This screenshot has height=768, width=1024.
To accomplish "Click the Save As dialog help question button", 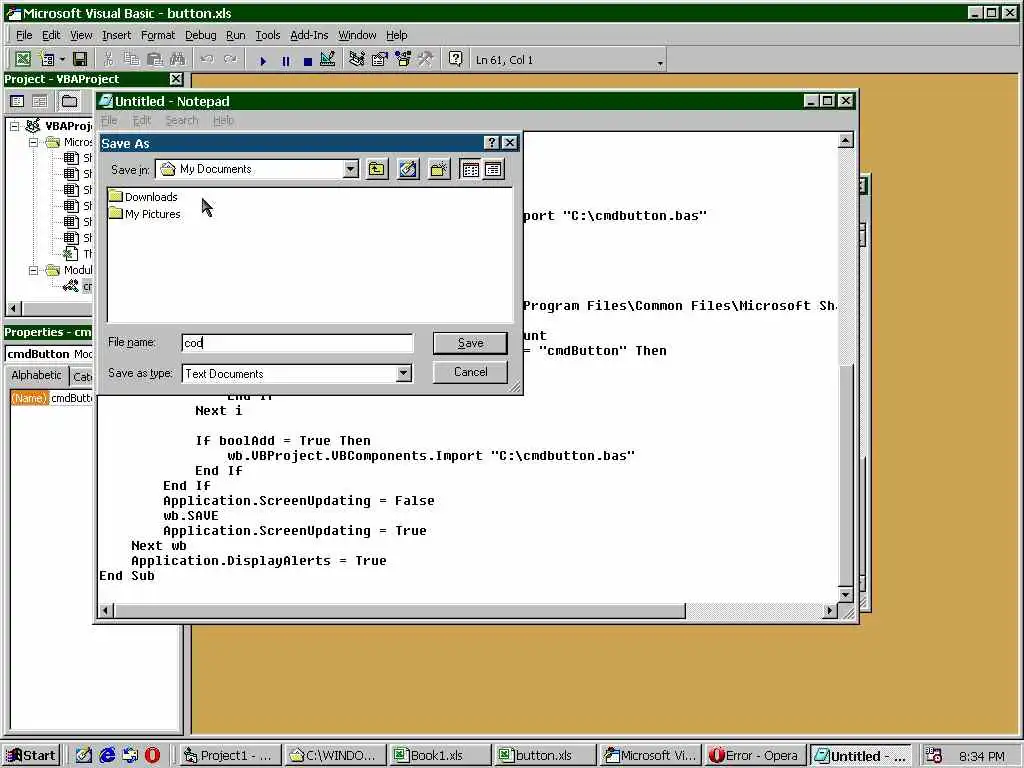I will click(492, 143).
